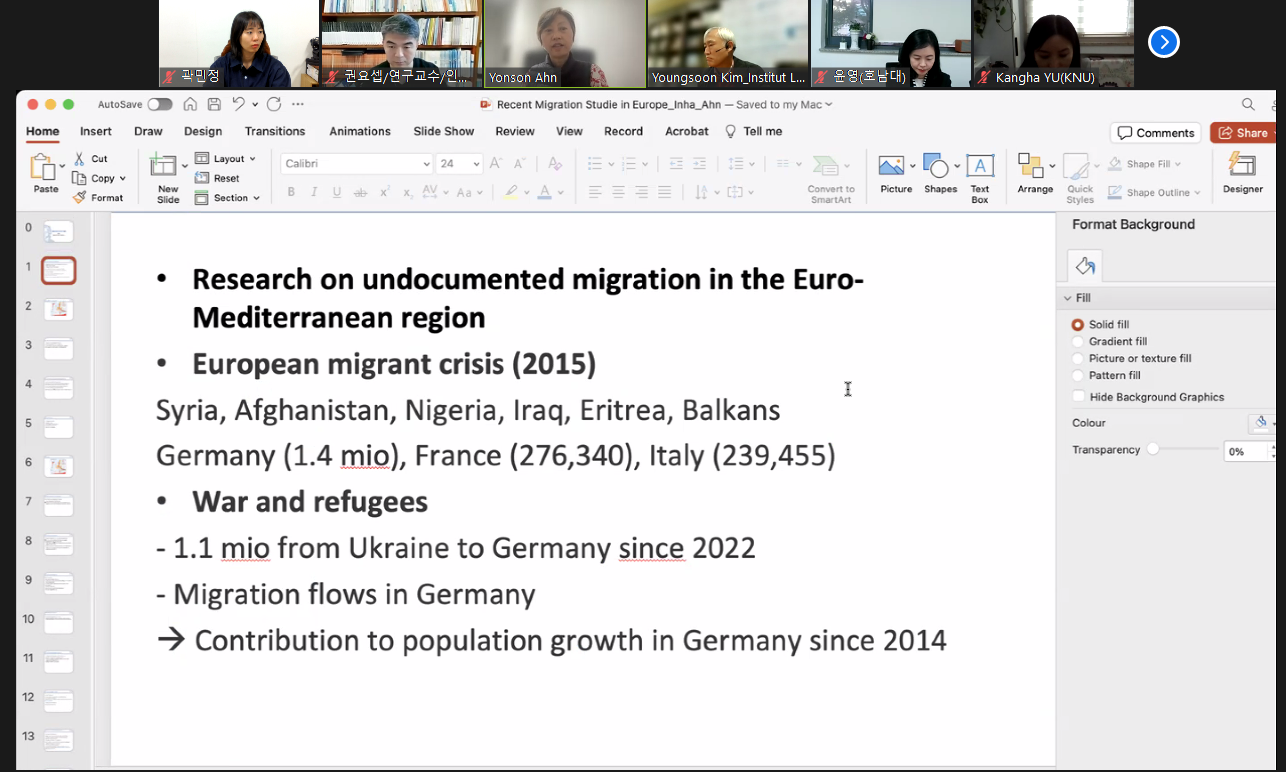Adjust the Transparency slider
The image size is (1286, 772).
point(1153,450)
